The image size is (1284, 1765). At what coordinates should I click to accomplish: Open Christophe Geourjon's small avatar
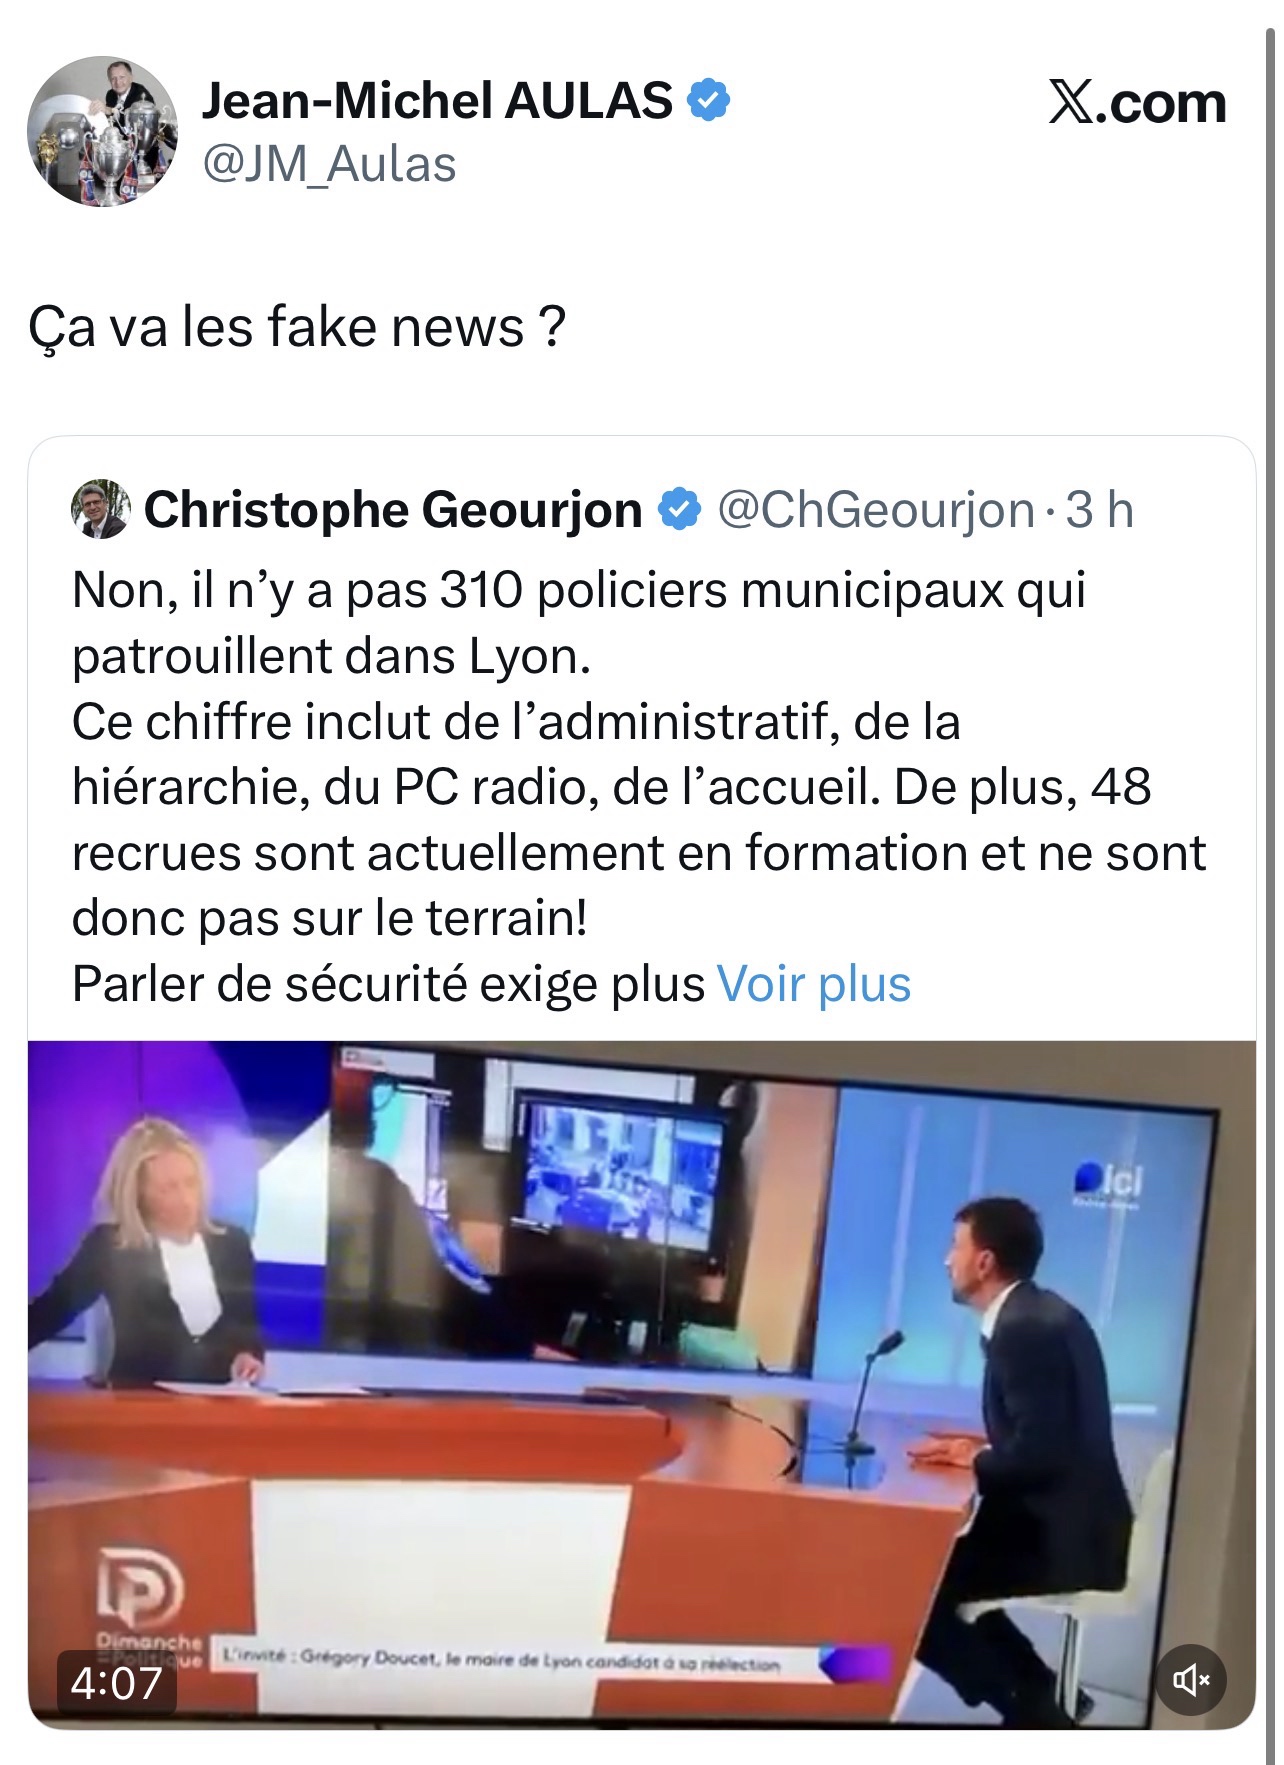(x=101, y=509)
